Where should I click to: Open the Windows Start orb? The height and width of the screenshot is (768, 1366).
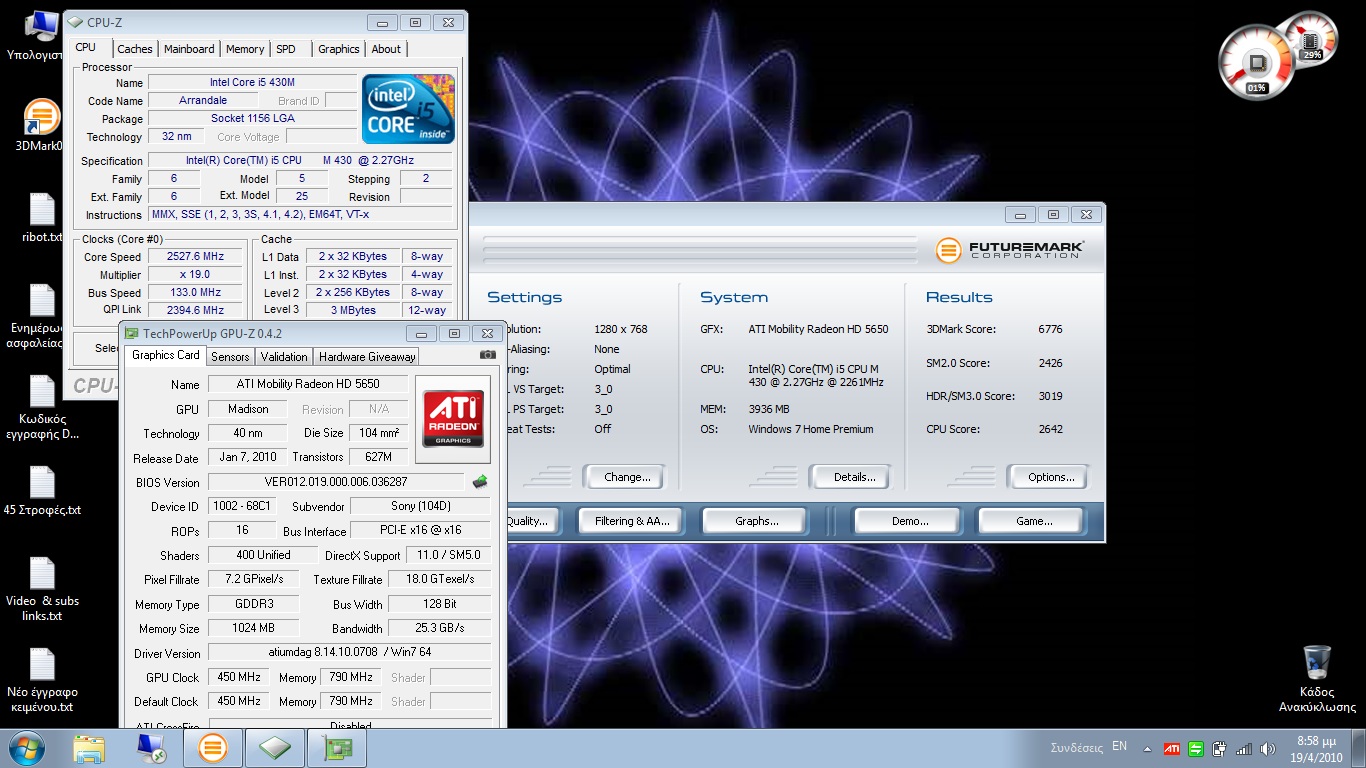pos(27,748)
